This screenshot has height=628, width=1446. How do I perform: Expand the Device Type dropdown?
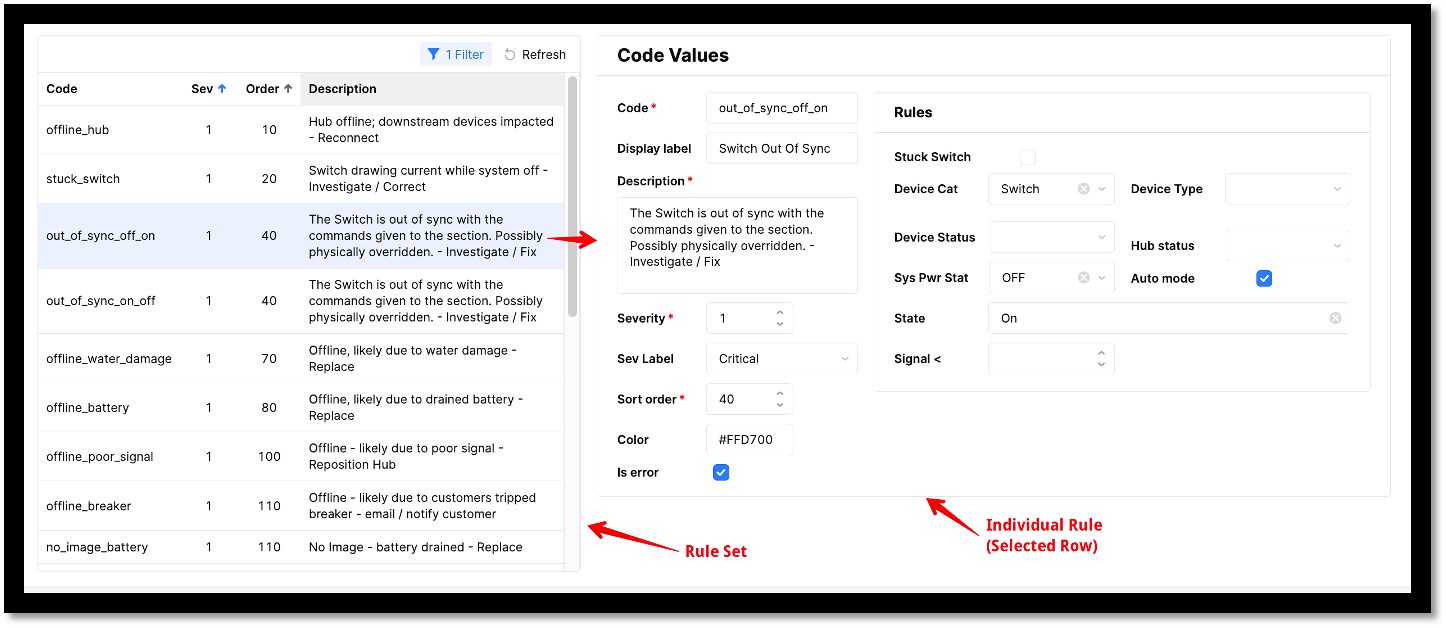(x=1287, y=189)
